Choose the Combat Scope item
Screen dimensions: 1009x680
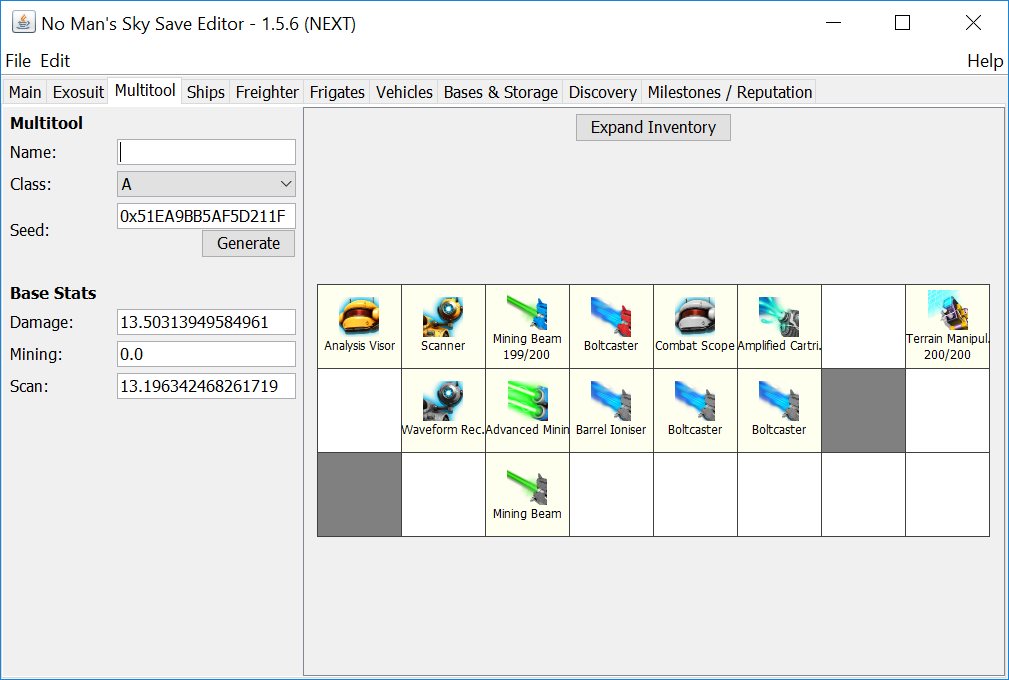click(x=695, y=326)
